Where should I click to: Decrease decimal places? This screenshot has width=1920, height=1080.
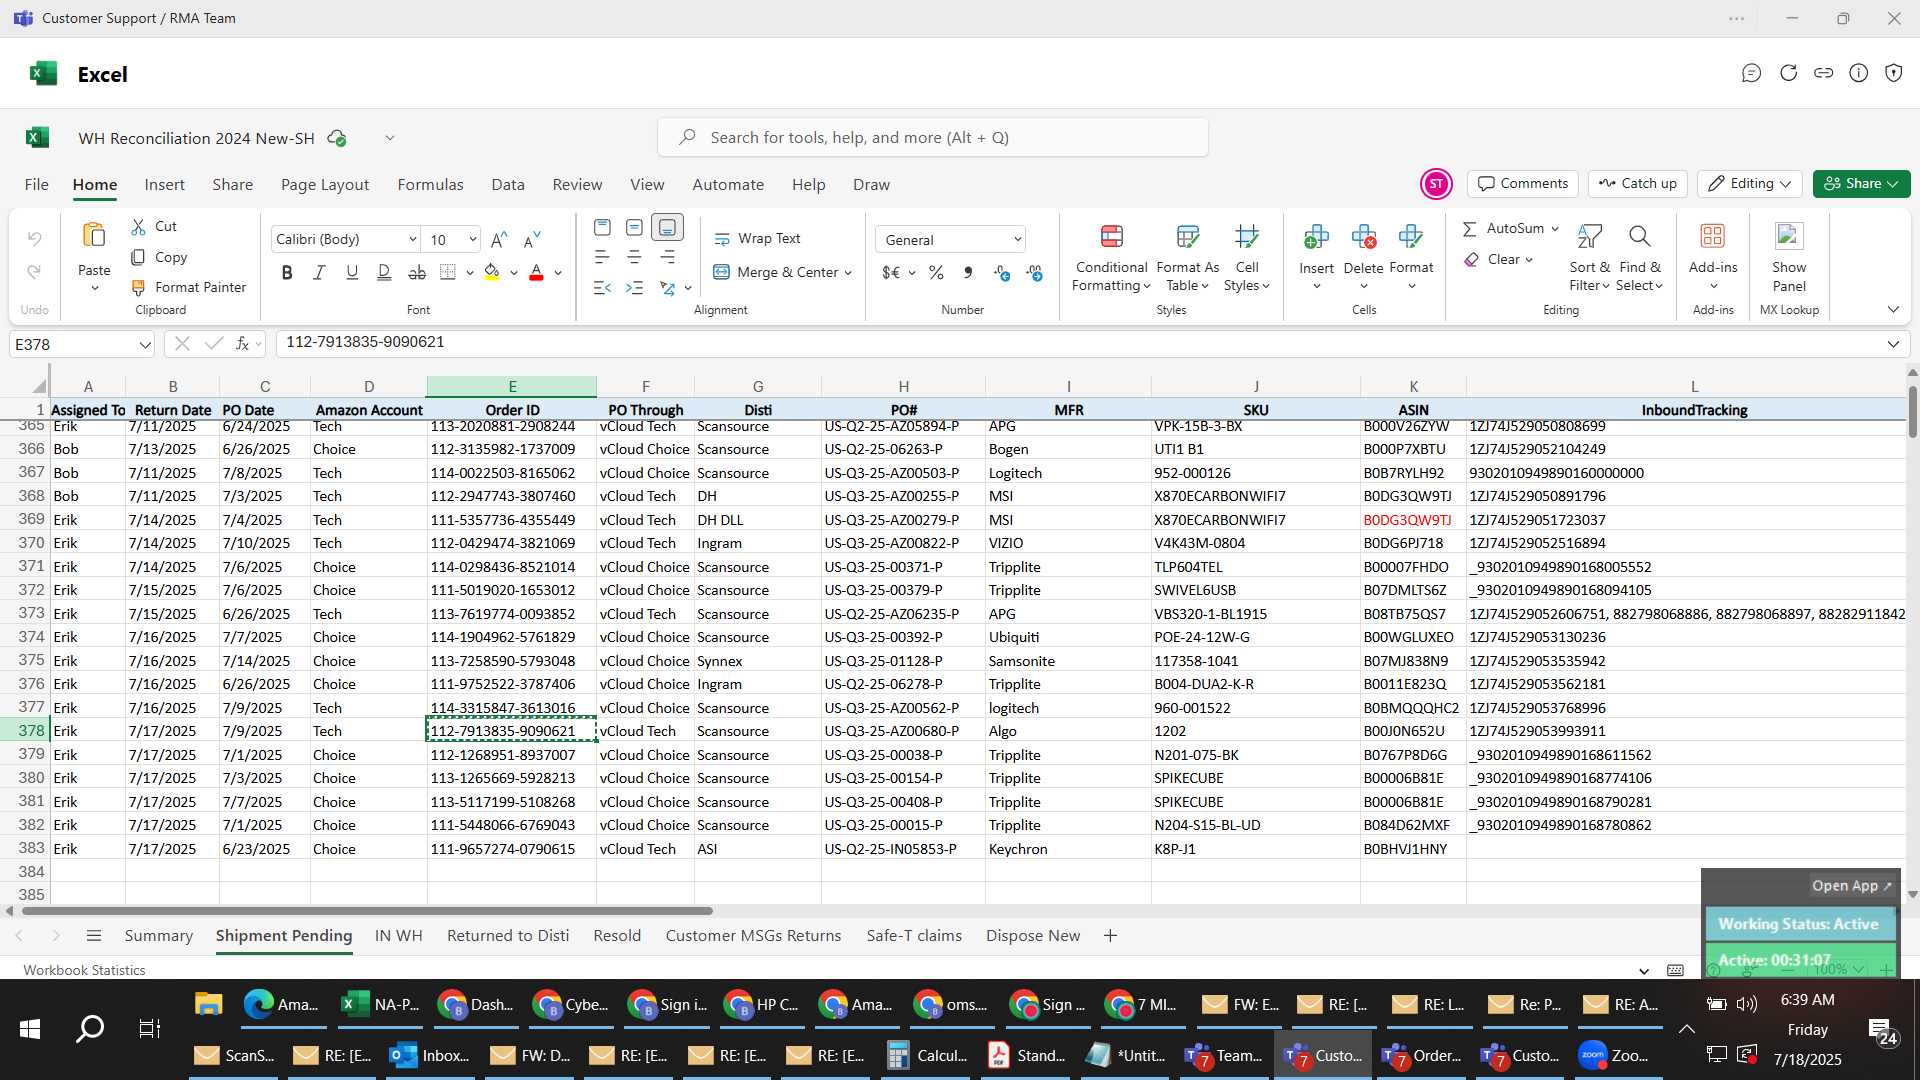click(1035, 273)
